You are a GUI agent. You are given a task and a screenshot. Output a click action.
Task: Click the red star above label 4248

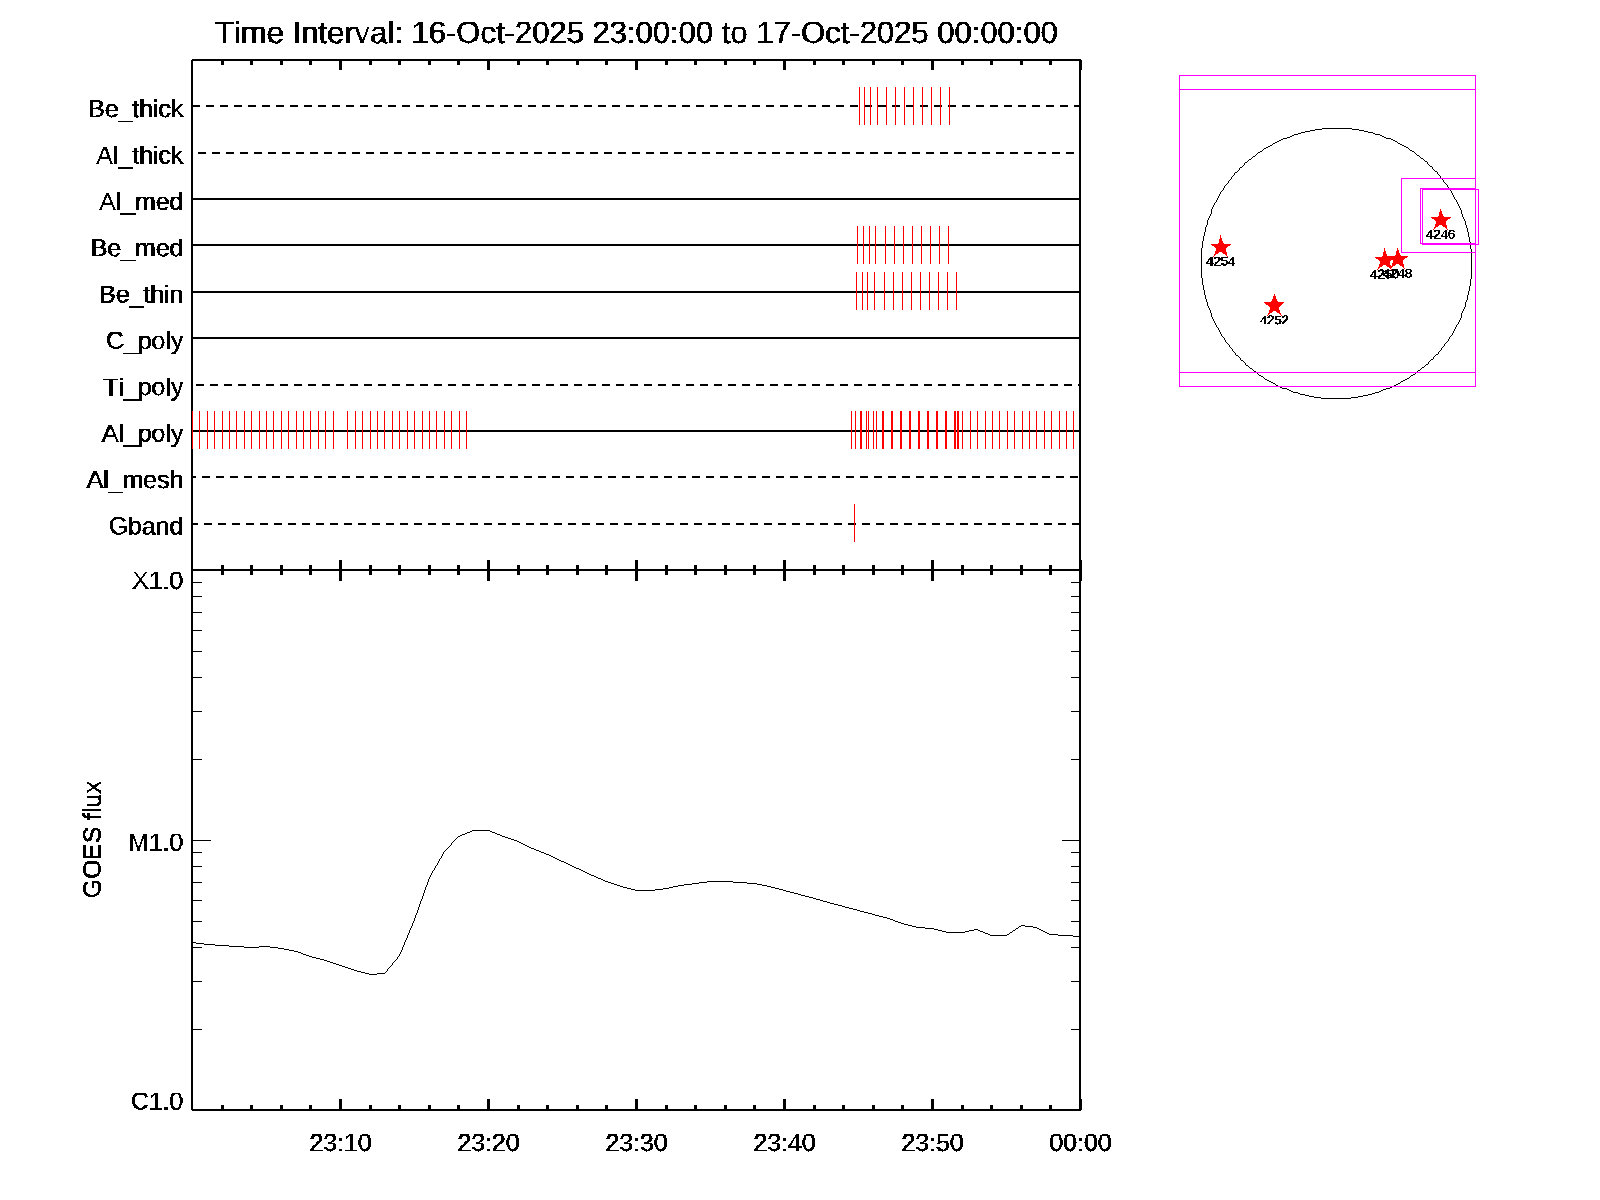point(1399,259)
